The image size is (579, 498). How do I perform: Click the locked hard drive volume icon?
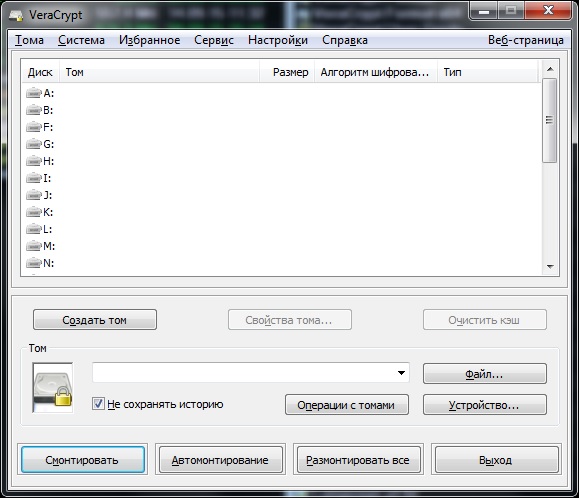53,387
